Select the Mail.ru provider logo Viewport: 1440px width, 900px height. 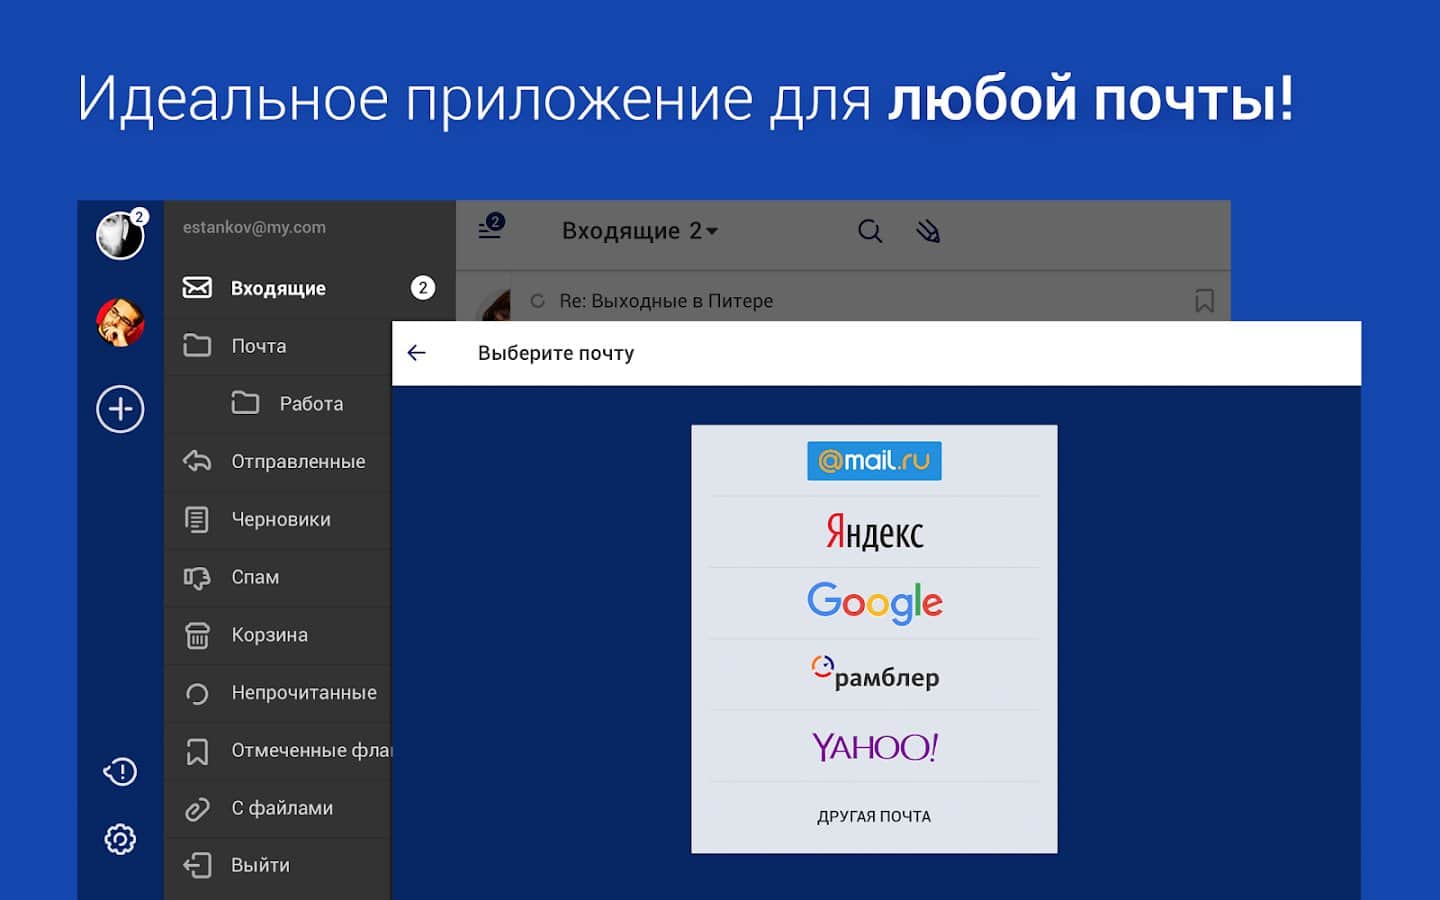click(874, 461)
